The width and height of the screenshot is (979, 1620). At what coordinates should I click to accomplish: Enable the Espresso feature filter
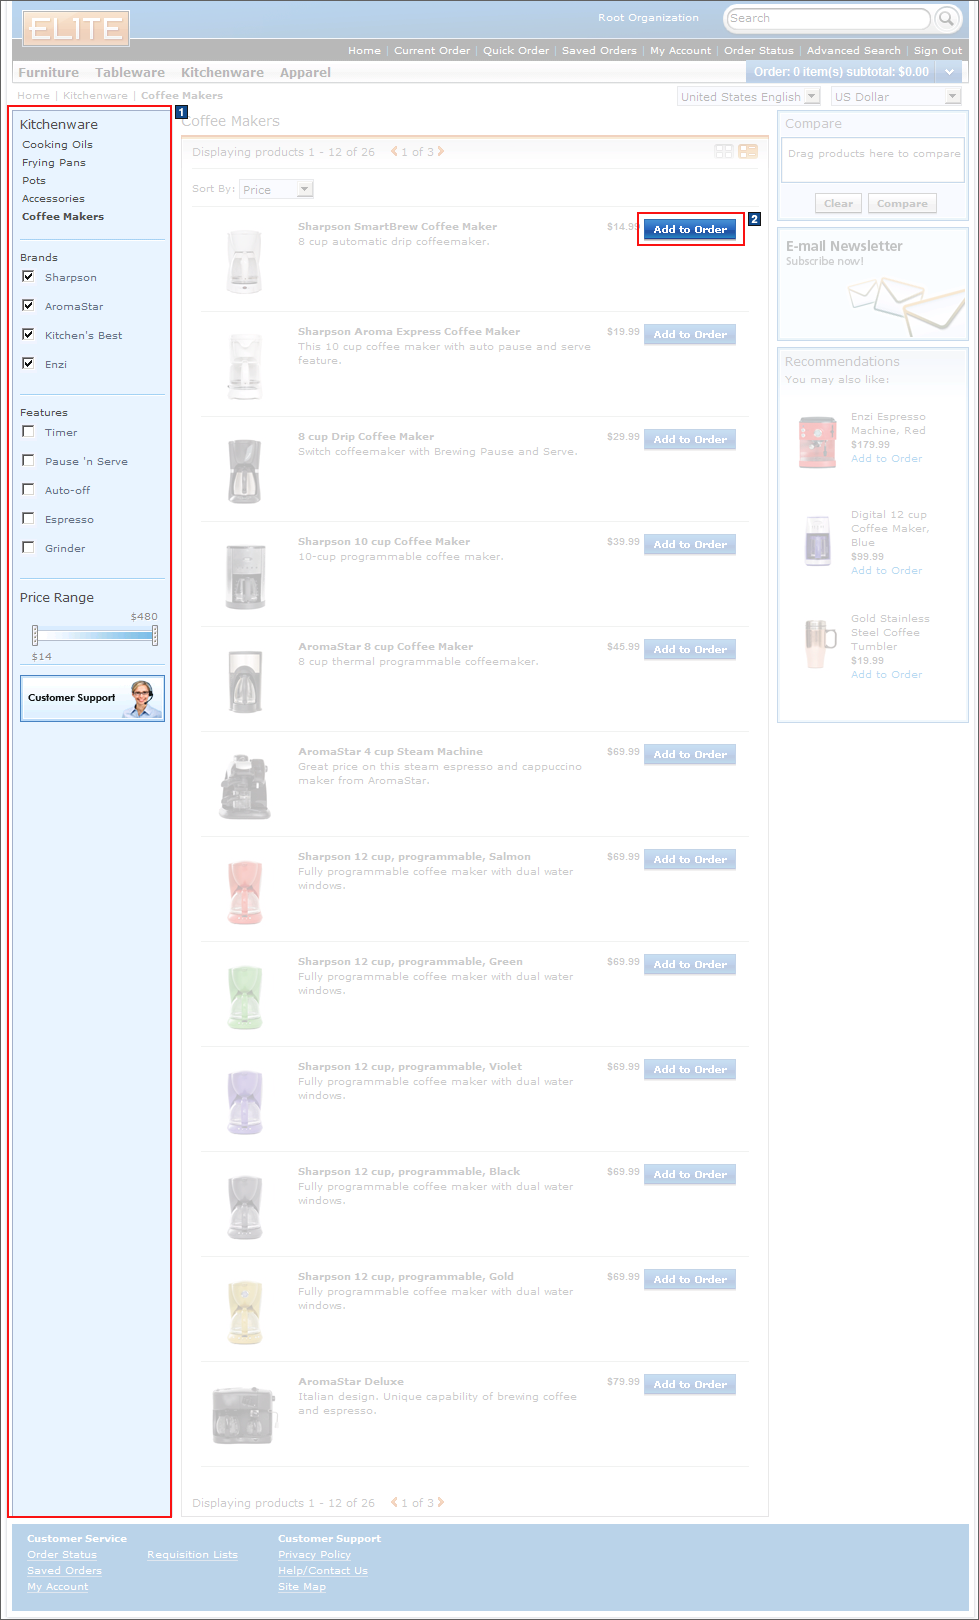click(x=28, y=518)
